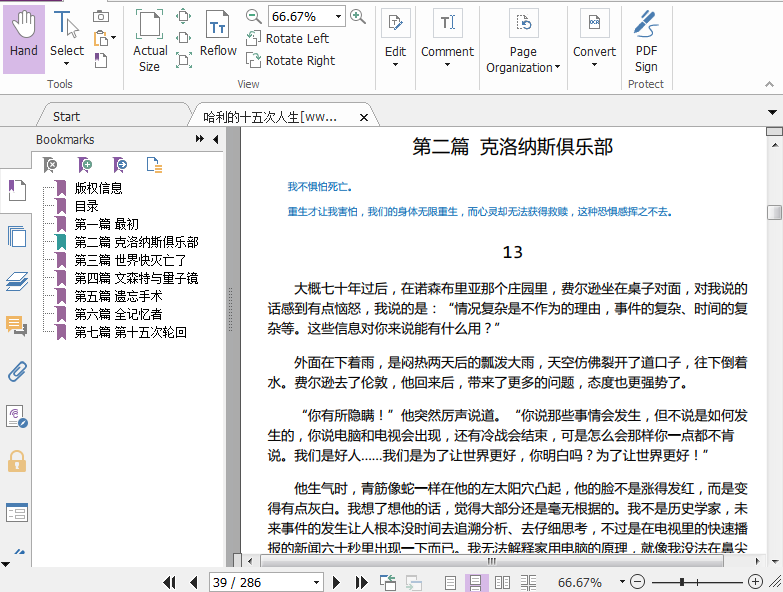Click the SnapShot camera icon

pyautogui.click(x=101, y=16)
